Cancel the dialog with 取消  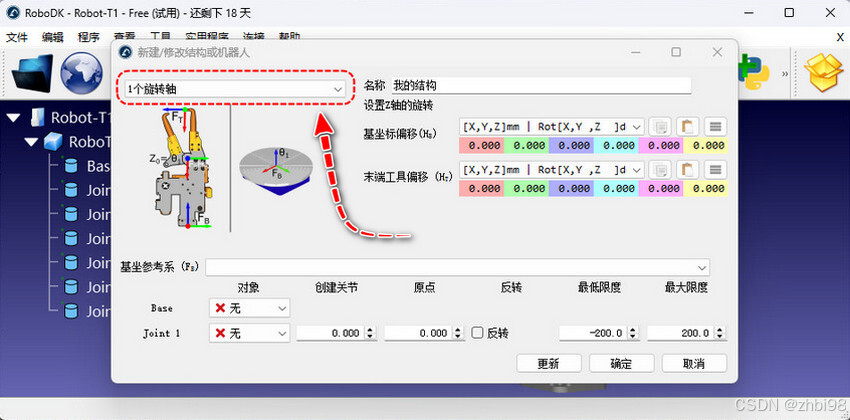(x=694, y=364)
